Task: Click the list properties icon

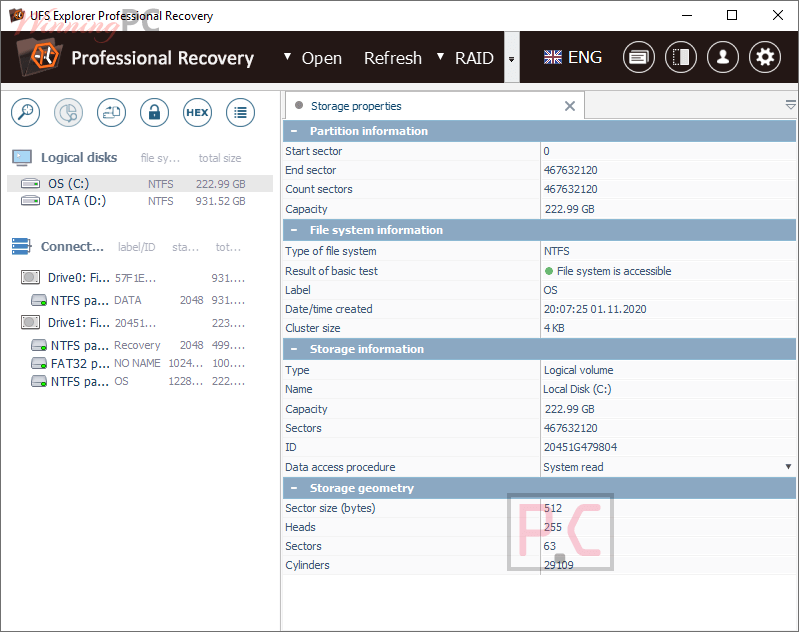Action: pyautogui.click(x=240, y=113)
